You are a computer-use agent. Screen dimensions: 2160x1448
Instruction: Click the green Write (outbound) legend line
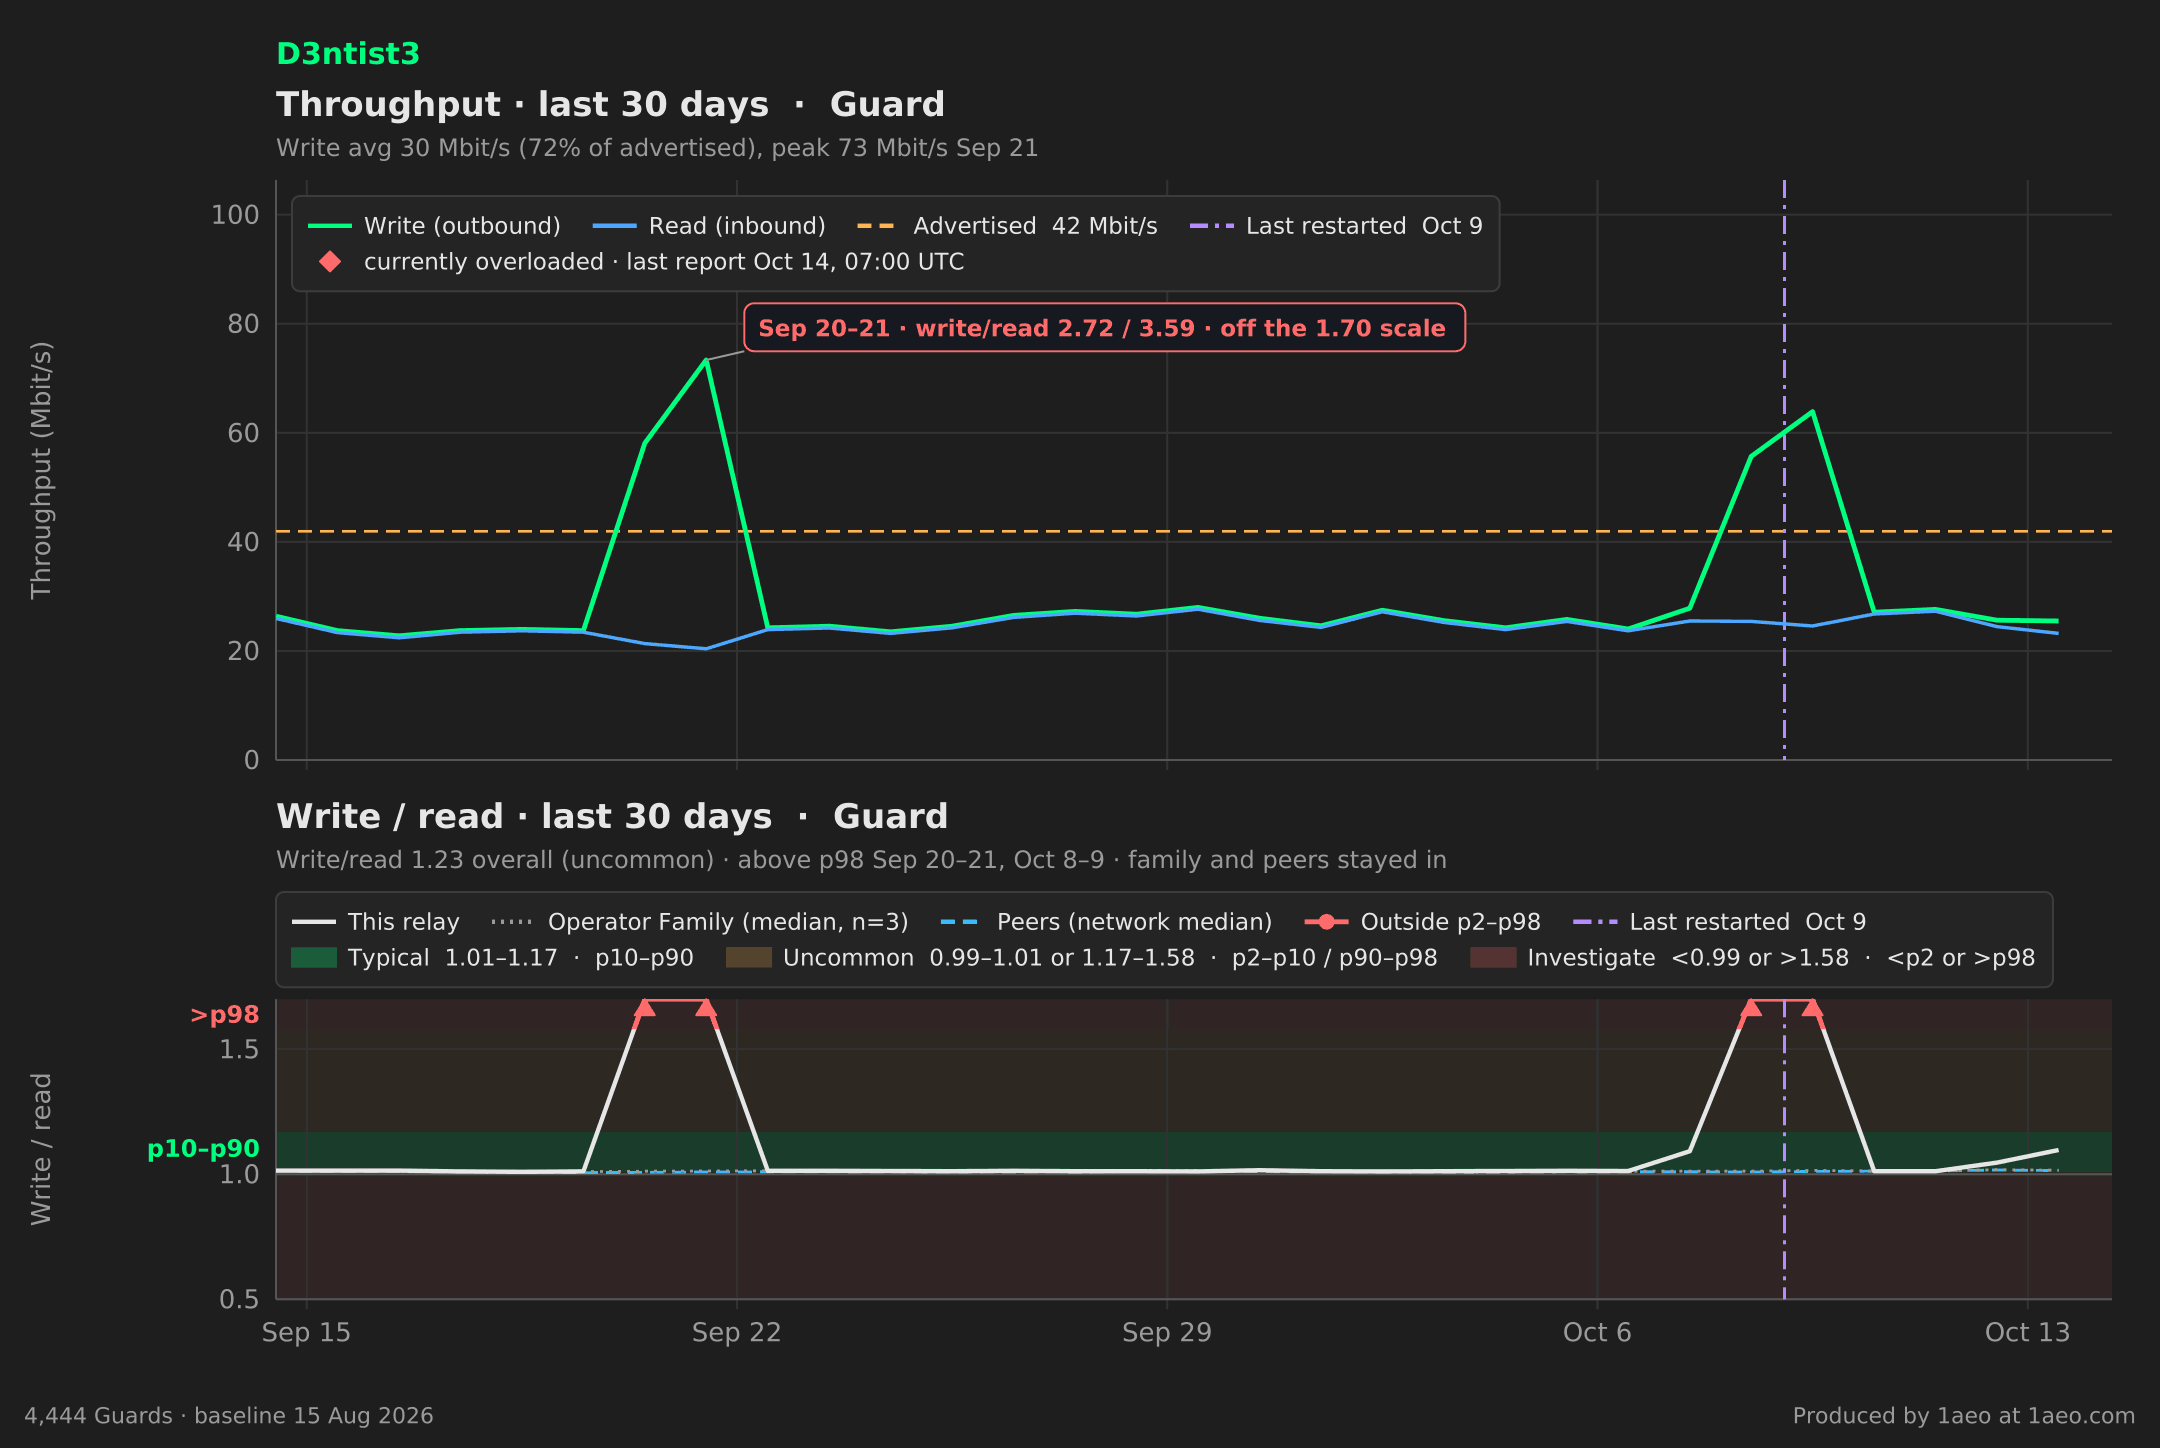pos(330,226)
